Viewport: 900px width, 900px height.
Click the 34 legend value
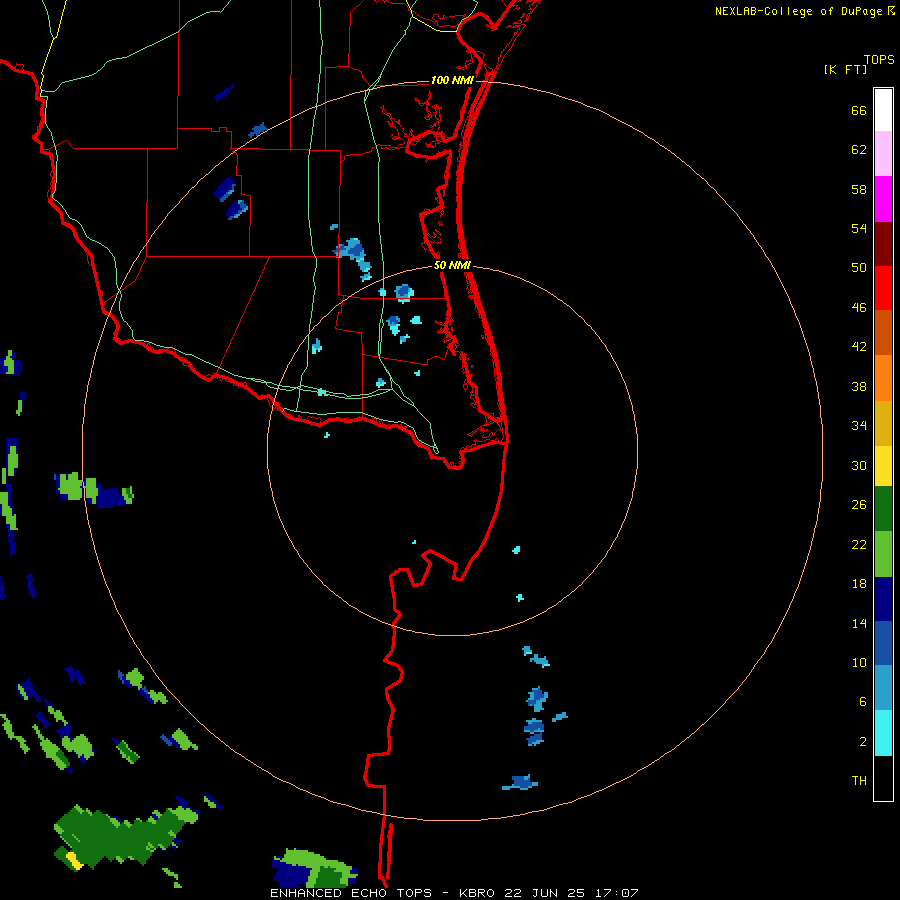coord(859,426)
